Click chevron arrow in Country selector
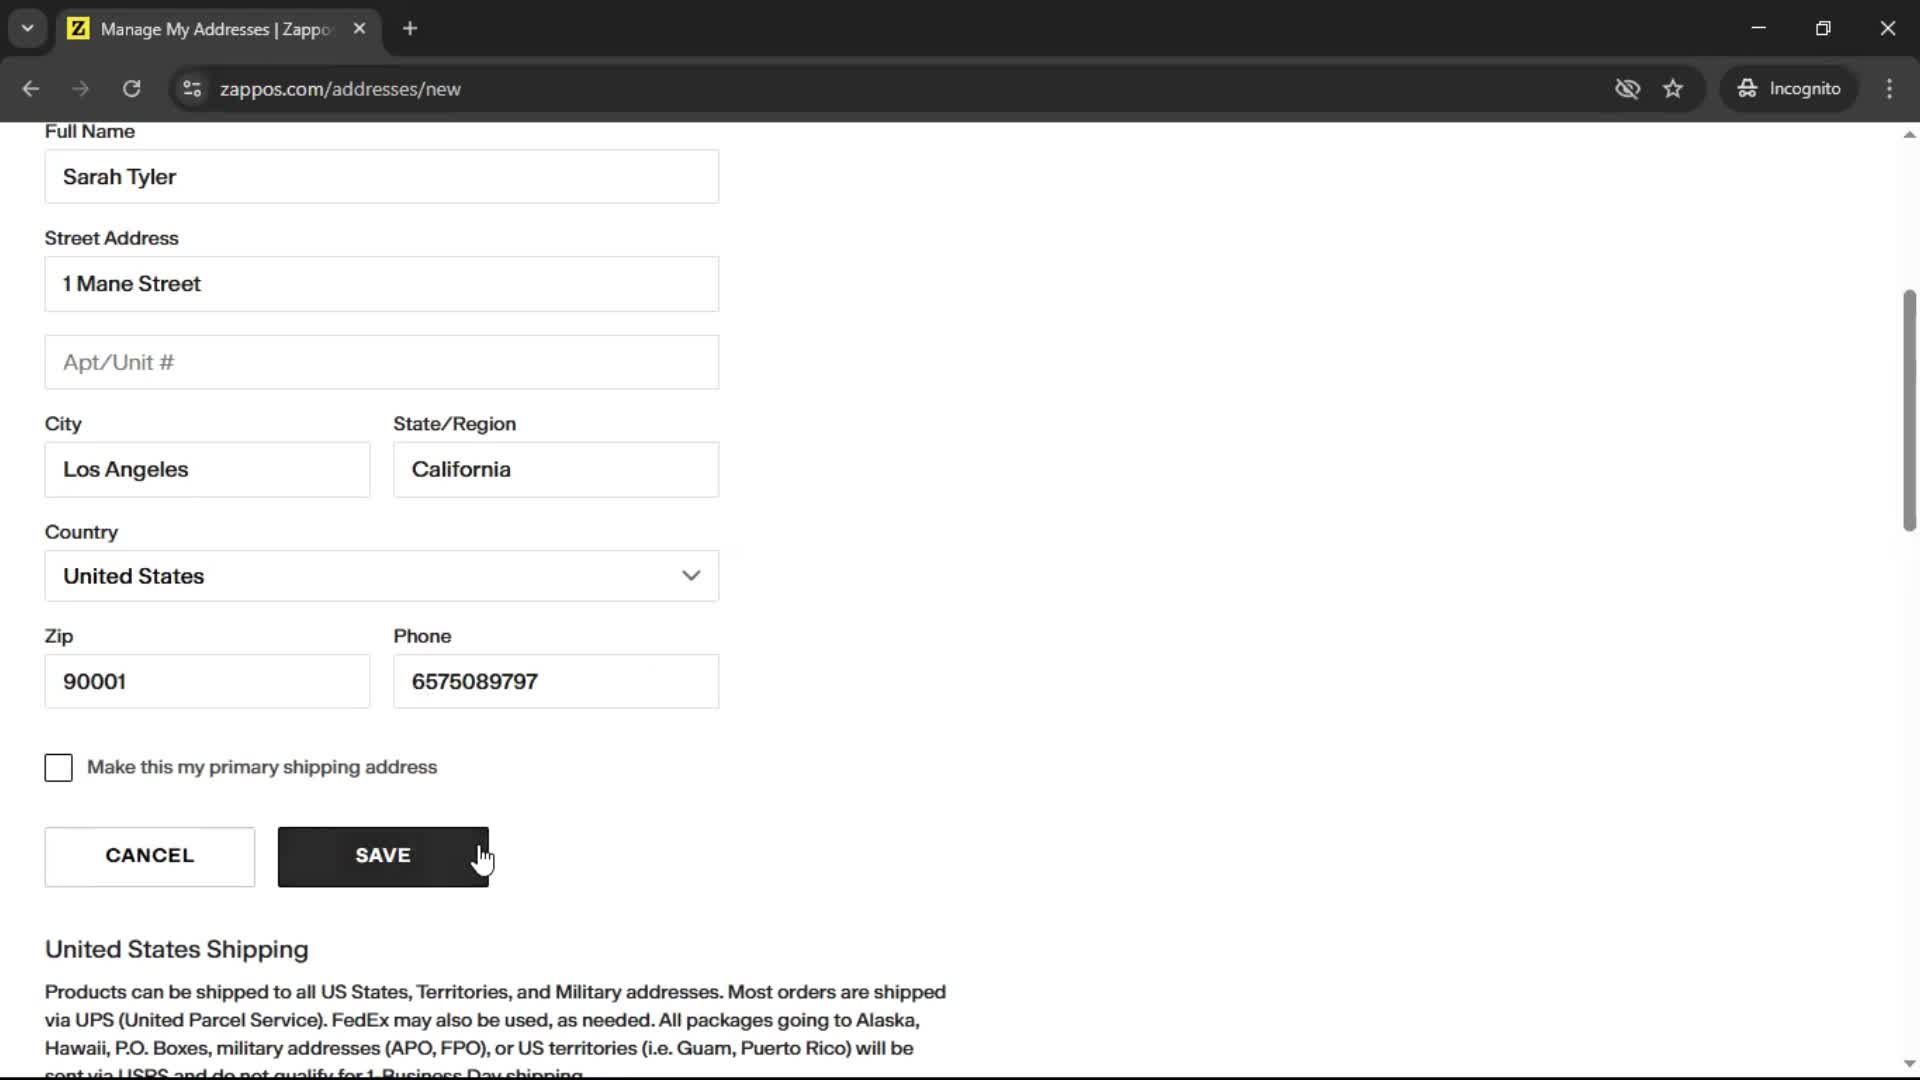Screen dimensions: 1920x1080 [x=691, y=576]
